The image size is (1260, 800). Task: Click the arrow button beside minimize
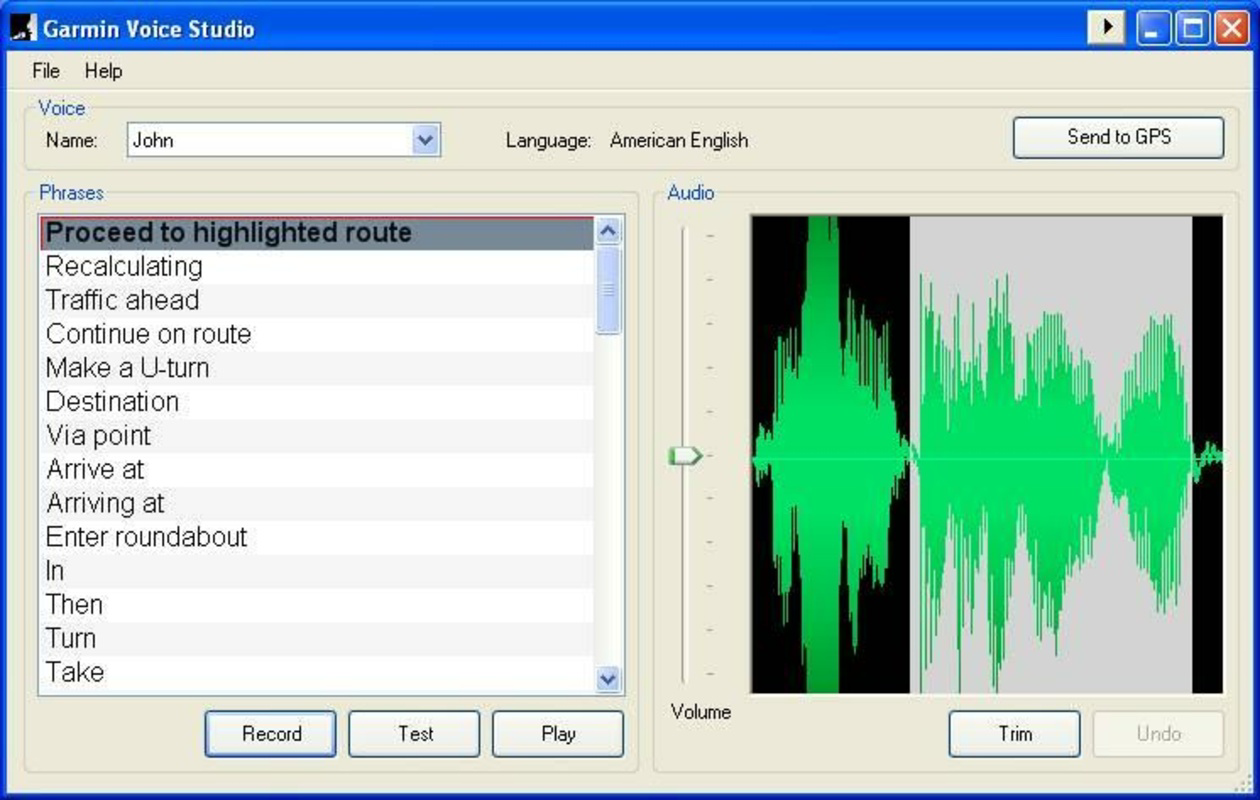point(1106,27)
